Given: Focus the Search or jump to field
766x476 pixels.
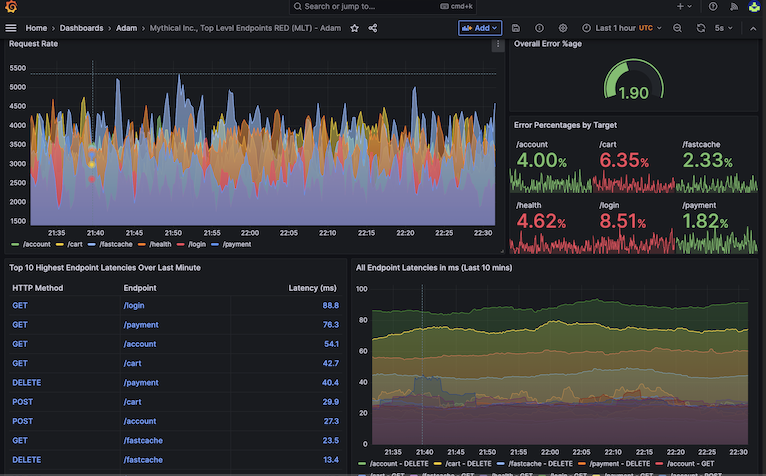Looking at the screenshot, I should click(x=383, y=6).
